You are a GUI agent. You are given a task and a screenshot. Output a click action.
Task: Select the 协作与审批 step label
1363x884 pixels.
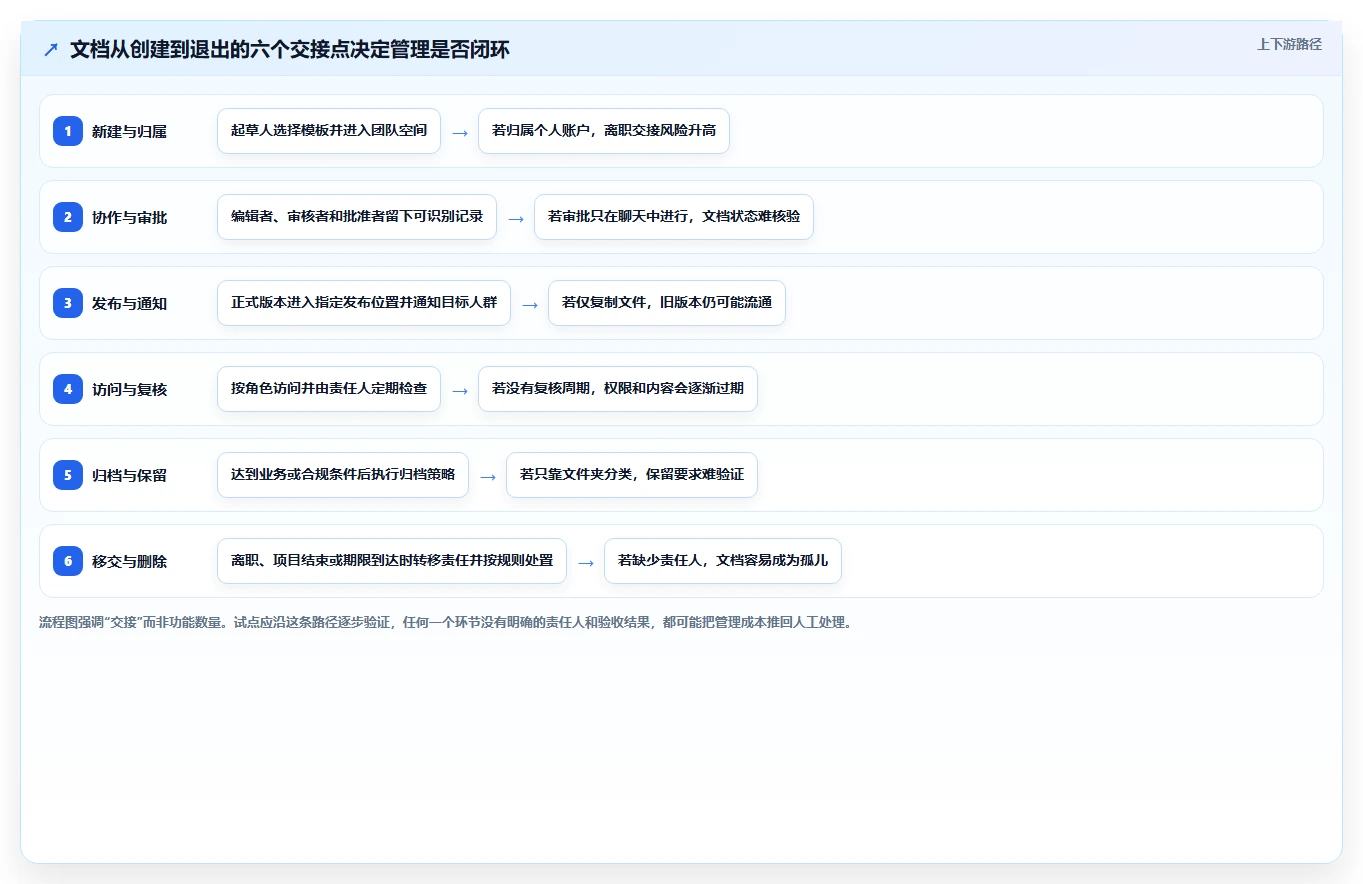[x=129, y=217]
